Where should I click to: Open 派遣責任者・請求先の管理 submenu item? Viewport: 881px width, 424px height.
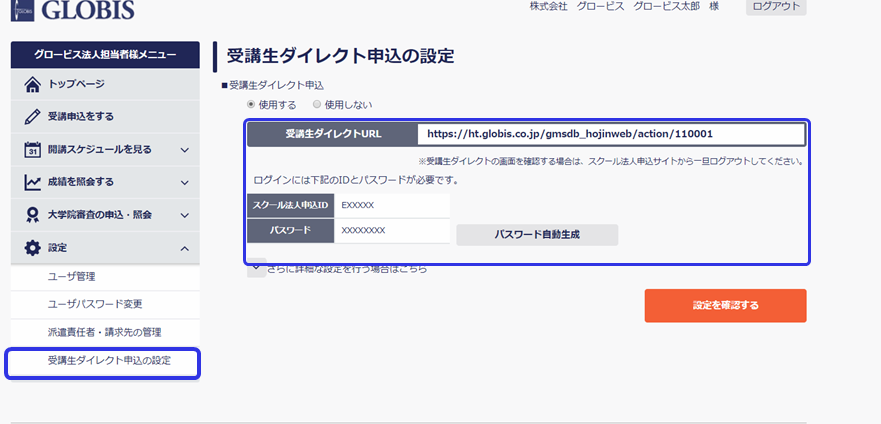pos(105,332)
